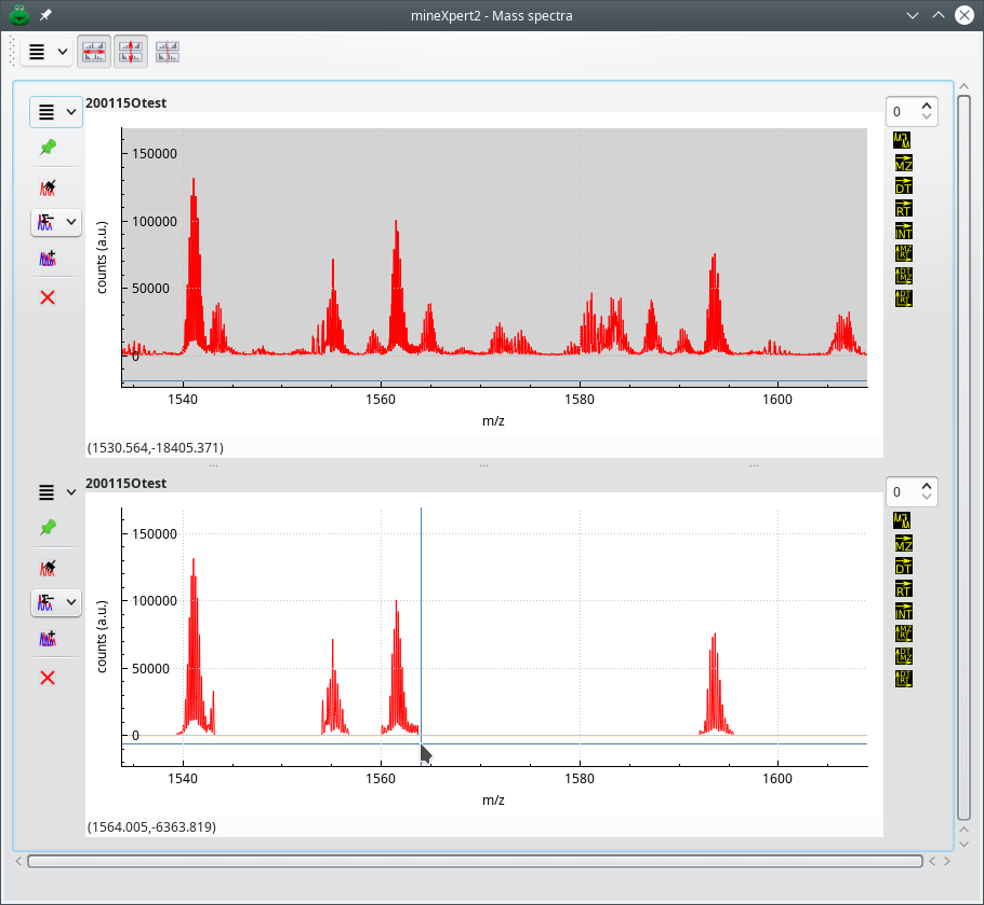Expand the bottom plot's trace operation dropdown
Viewport: 984px width, 905px height.
[70, 602]
